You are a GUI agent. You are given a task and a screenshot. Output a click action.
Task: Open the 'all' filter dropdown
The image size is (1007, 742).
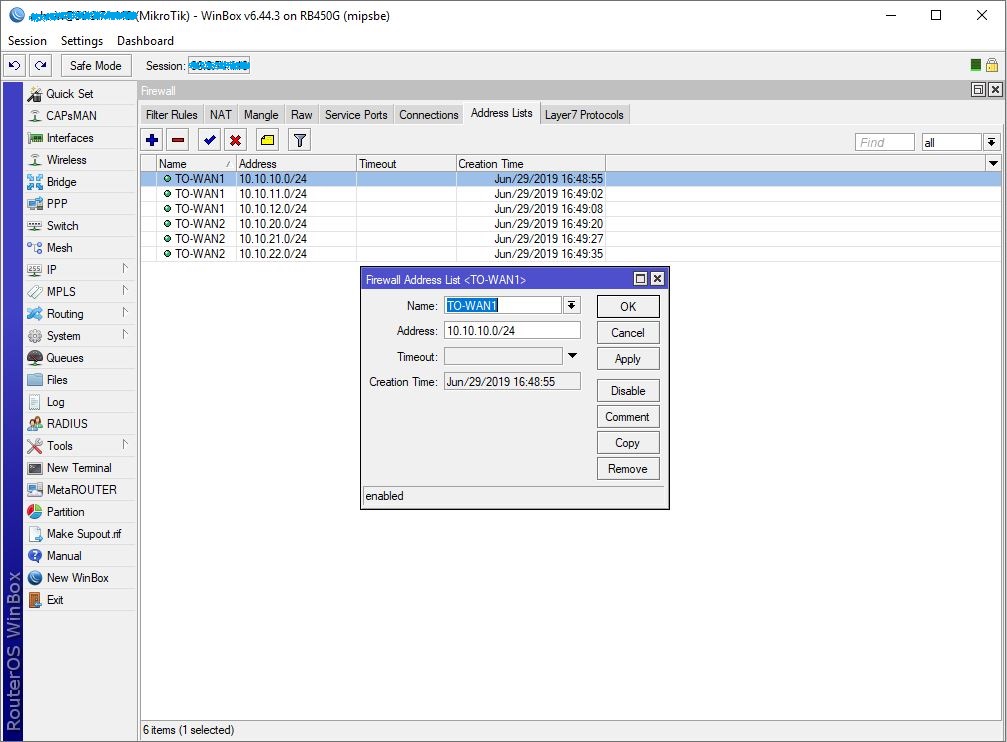pyautogui.click(x=992, y=142)
